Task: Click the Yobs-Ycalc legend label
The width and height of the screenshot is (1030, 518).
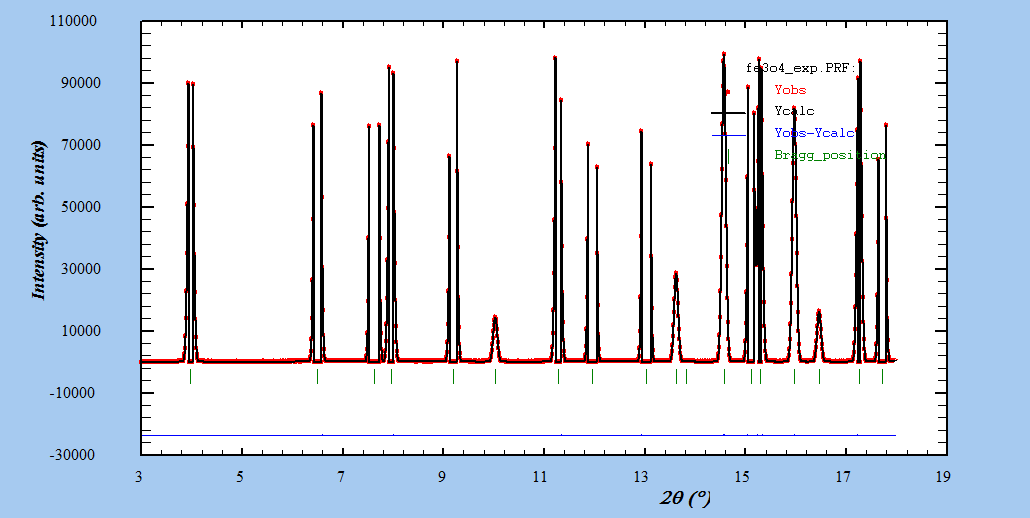Action: pyautogui.click(x=815, y=133)
